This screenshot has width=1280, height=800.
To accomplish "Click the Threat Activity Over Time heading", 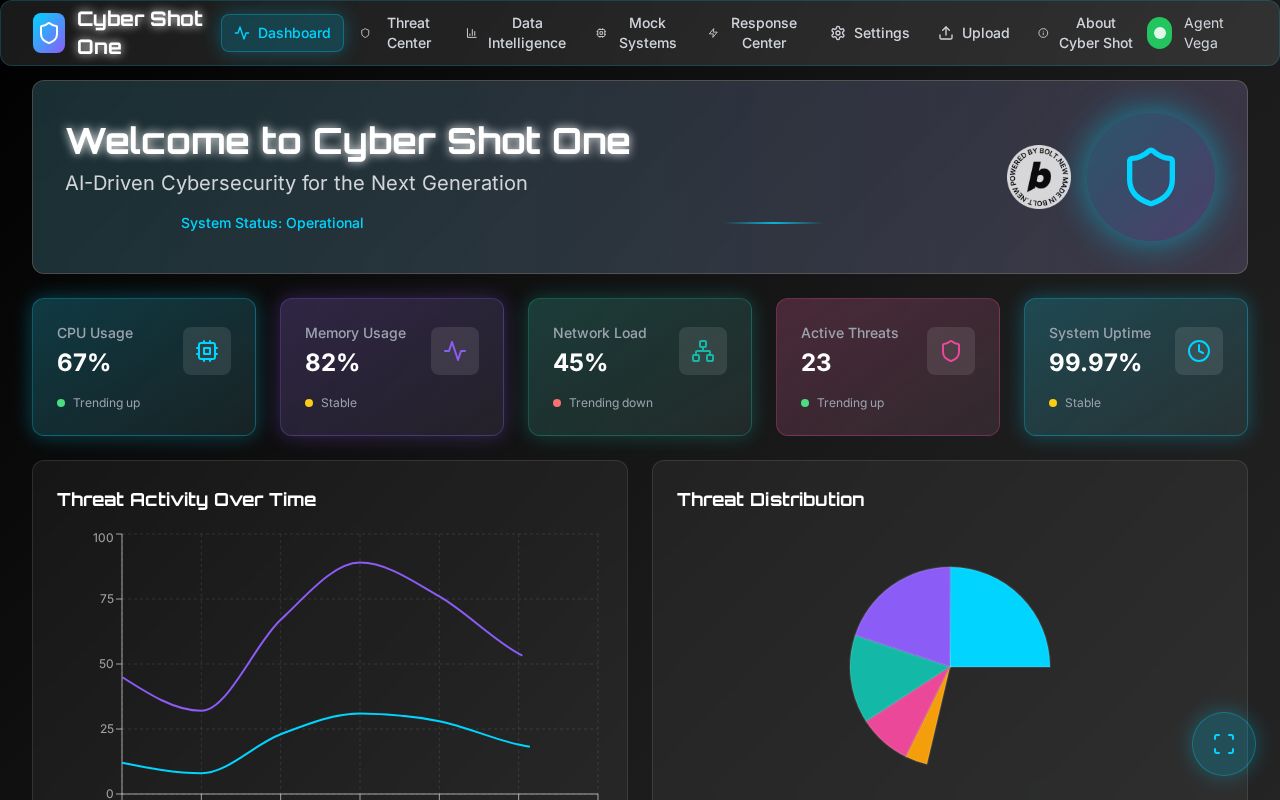I will 187,499.
